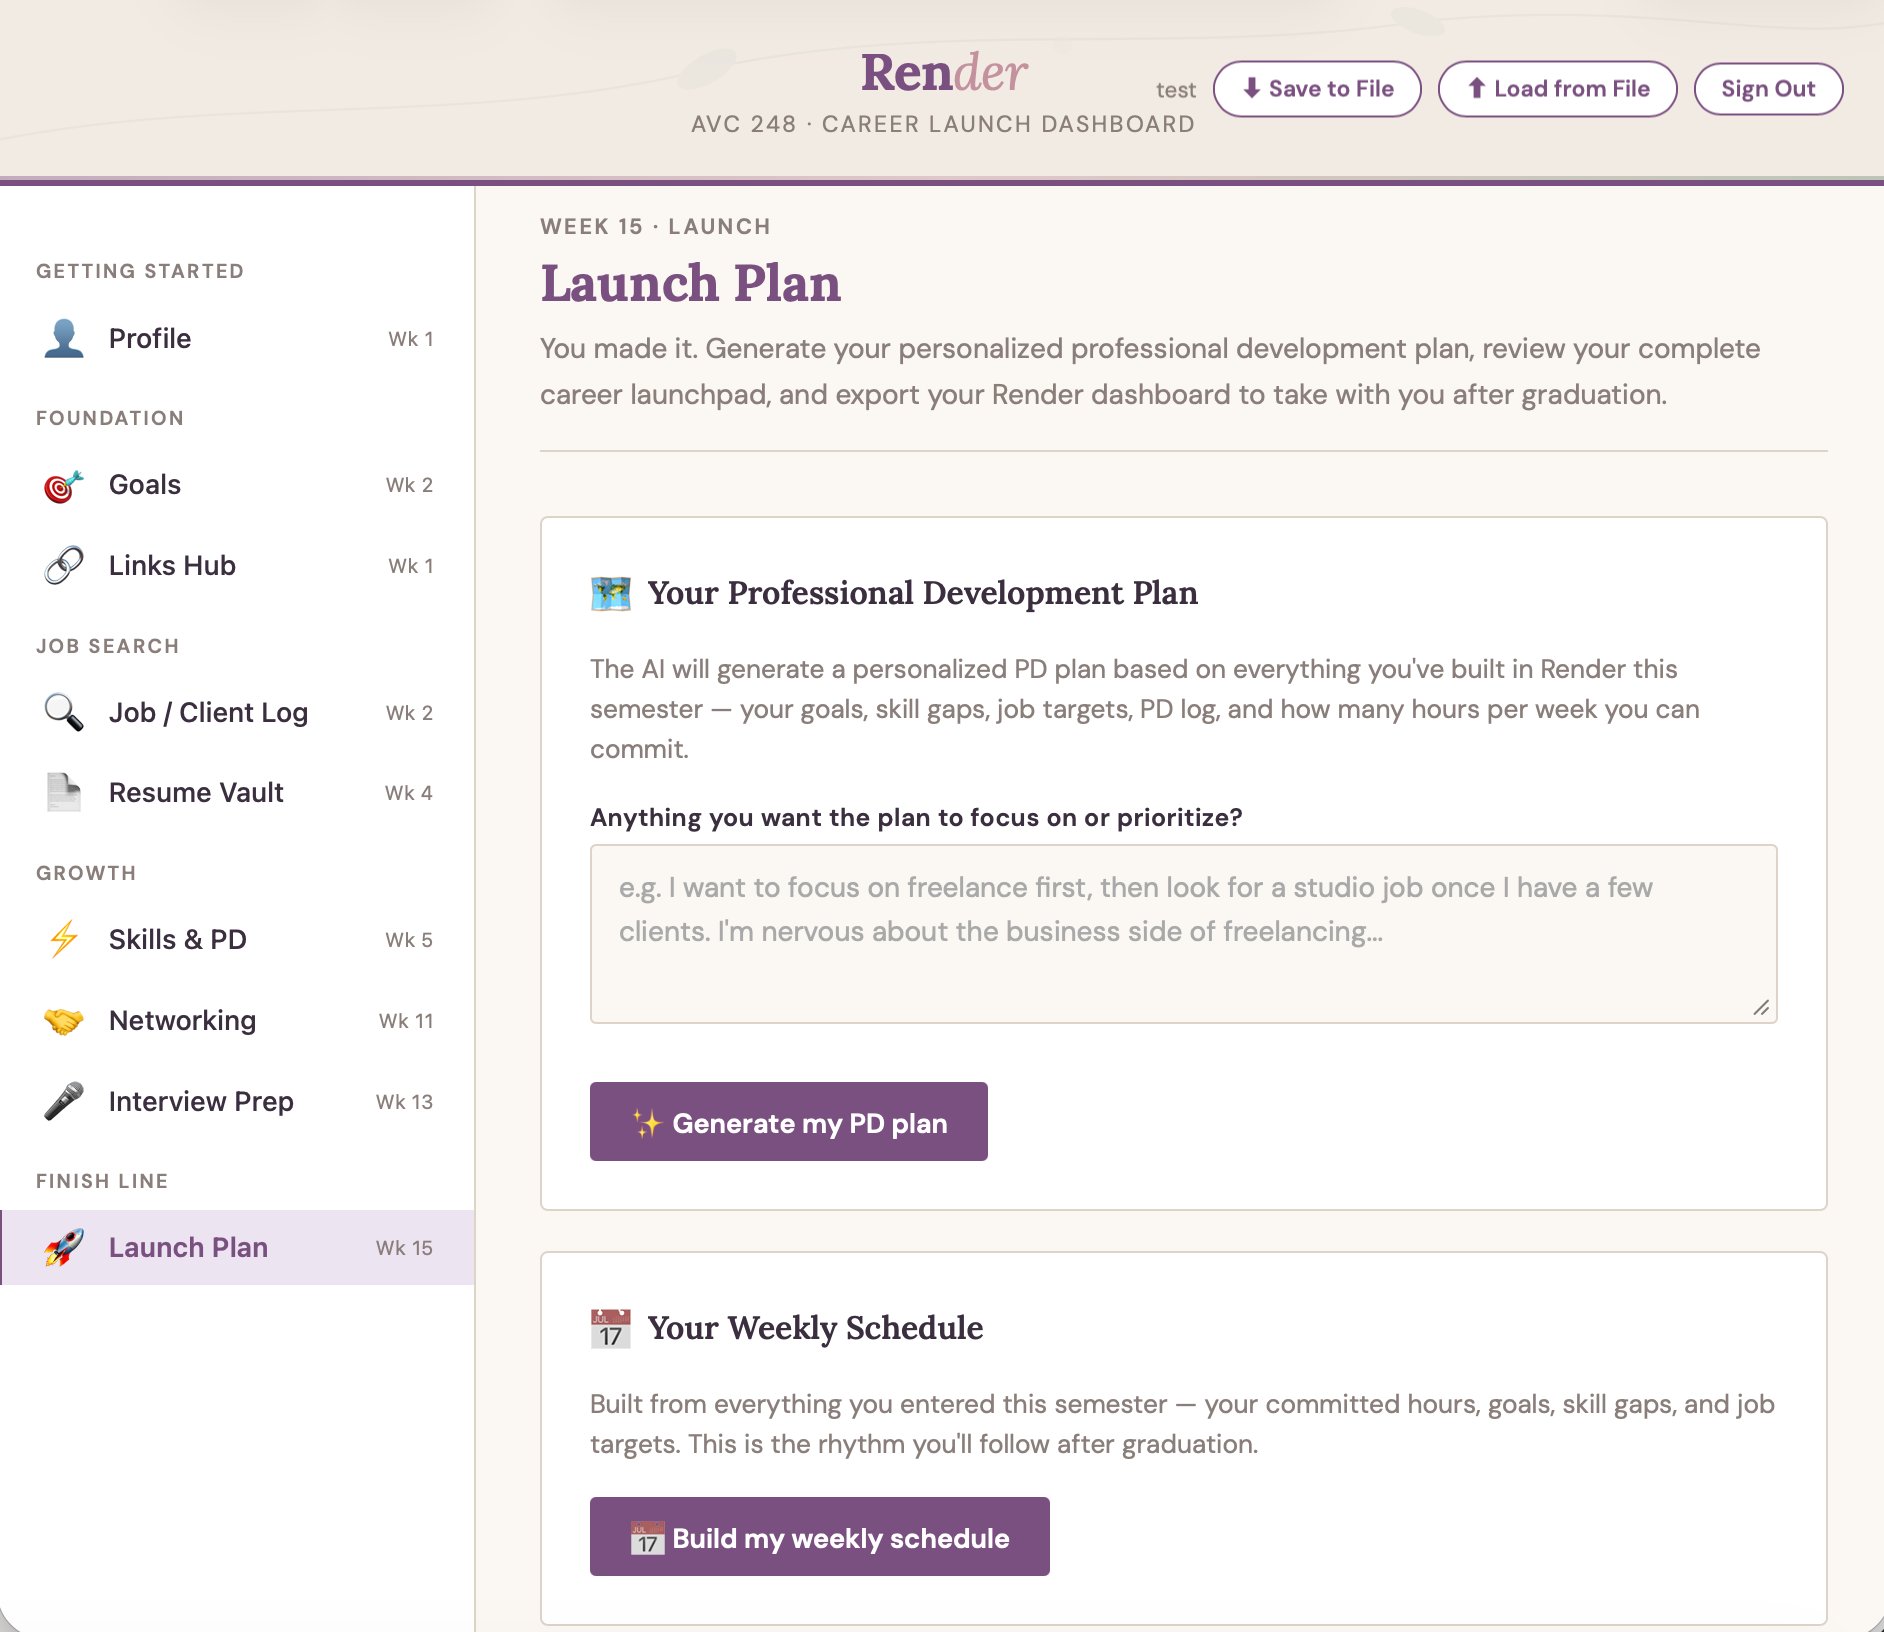Click the 'Wk 4' label
This screenshot has width=1884, height=1632.
(409, 793)
